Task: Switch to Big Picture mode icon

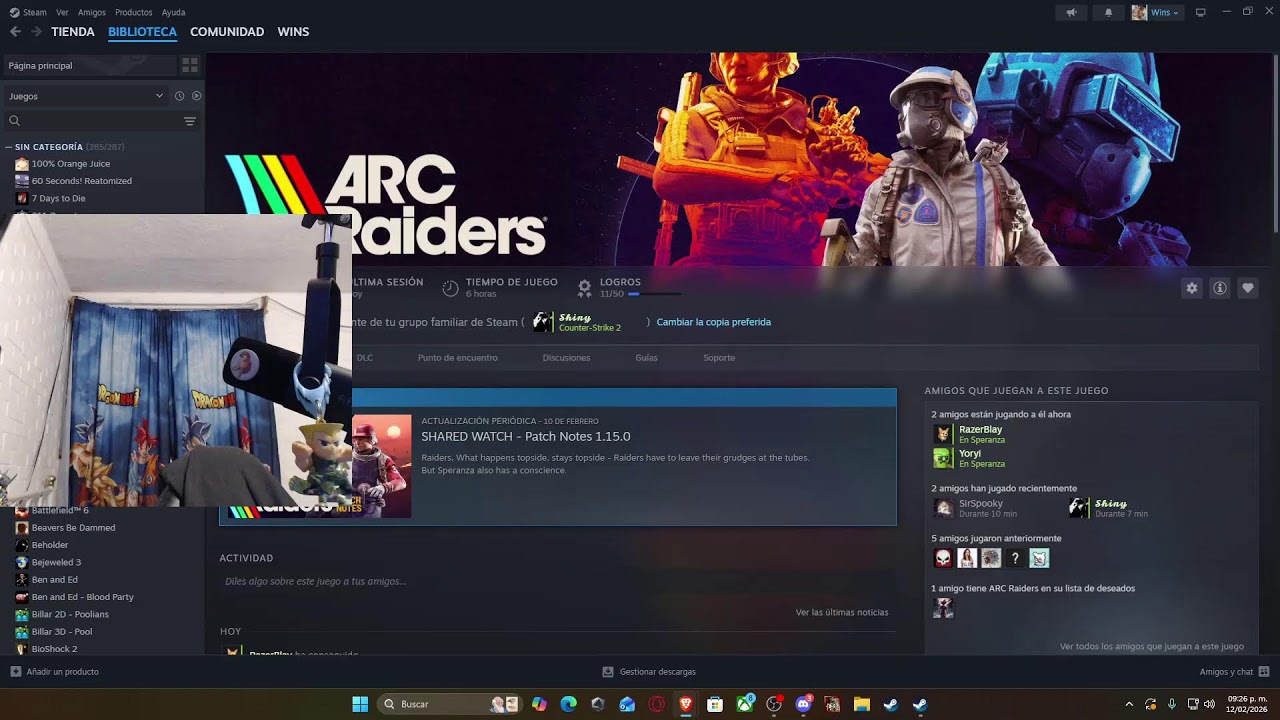Action: (1201, 12)
